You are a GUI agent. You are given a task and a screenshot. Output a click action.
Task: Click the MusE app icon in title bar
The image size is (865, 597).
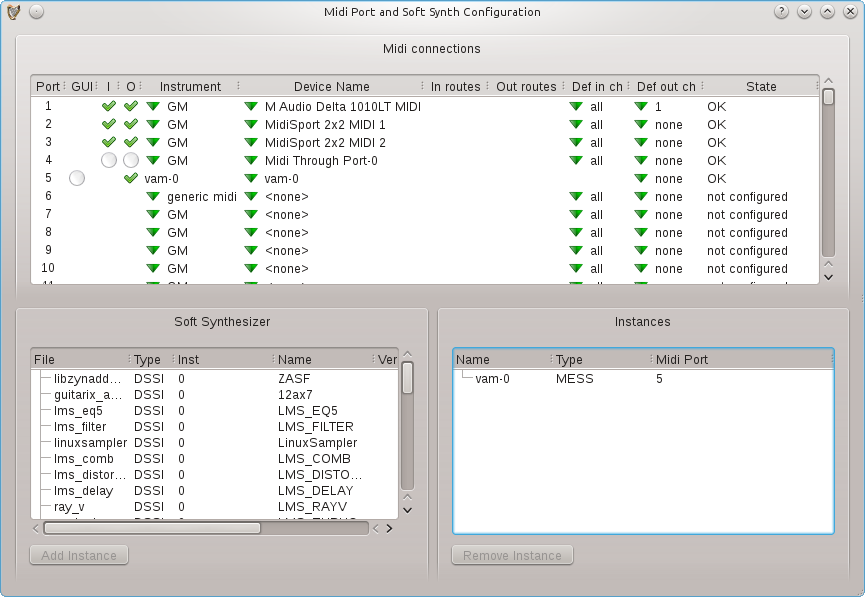point(13,12)
